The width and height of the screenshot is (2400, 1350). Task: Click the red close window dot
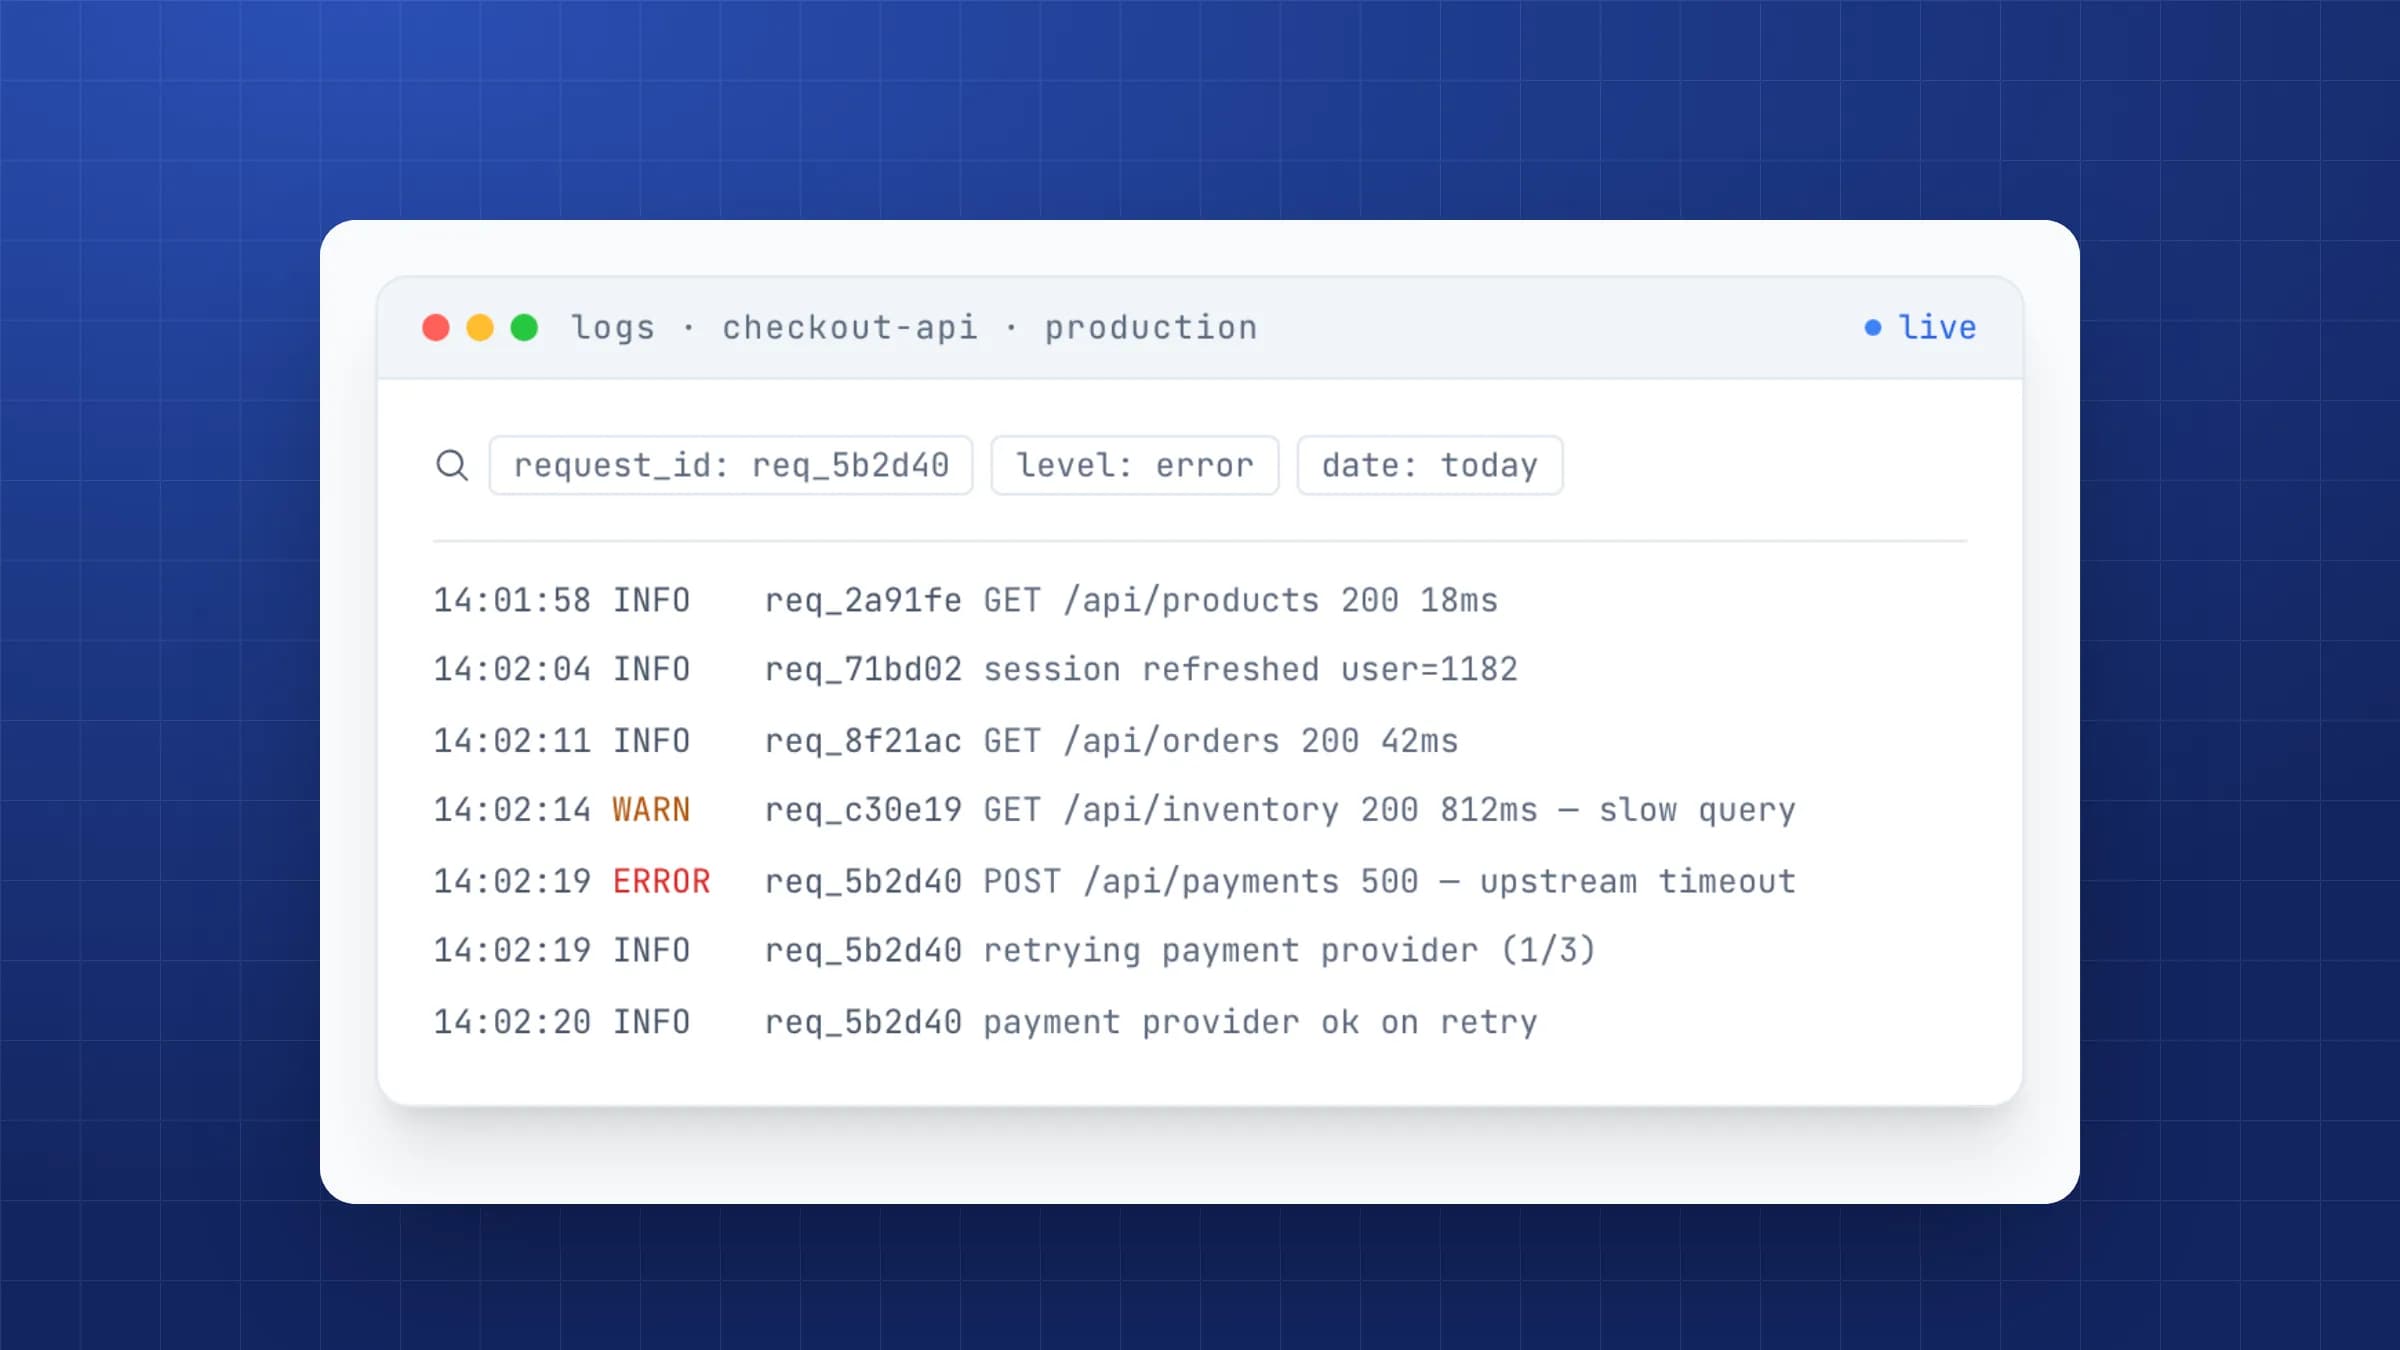[x=436, y=327]
